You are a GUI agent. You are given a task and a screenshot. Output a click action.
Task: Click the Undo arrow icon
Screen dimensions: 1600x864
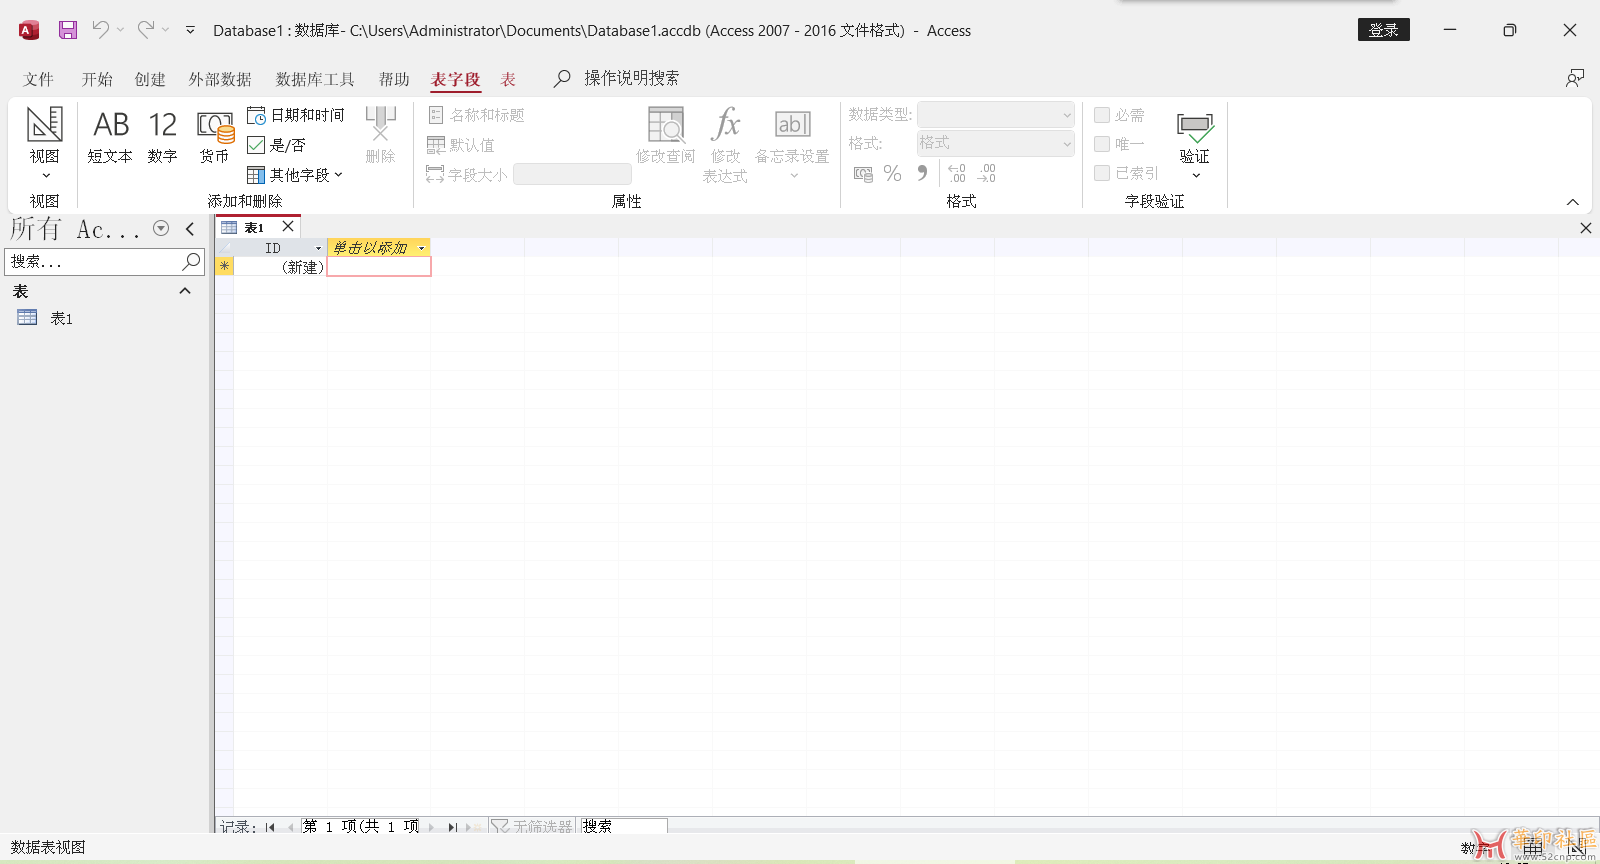[100, 30]
